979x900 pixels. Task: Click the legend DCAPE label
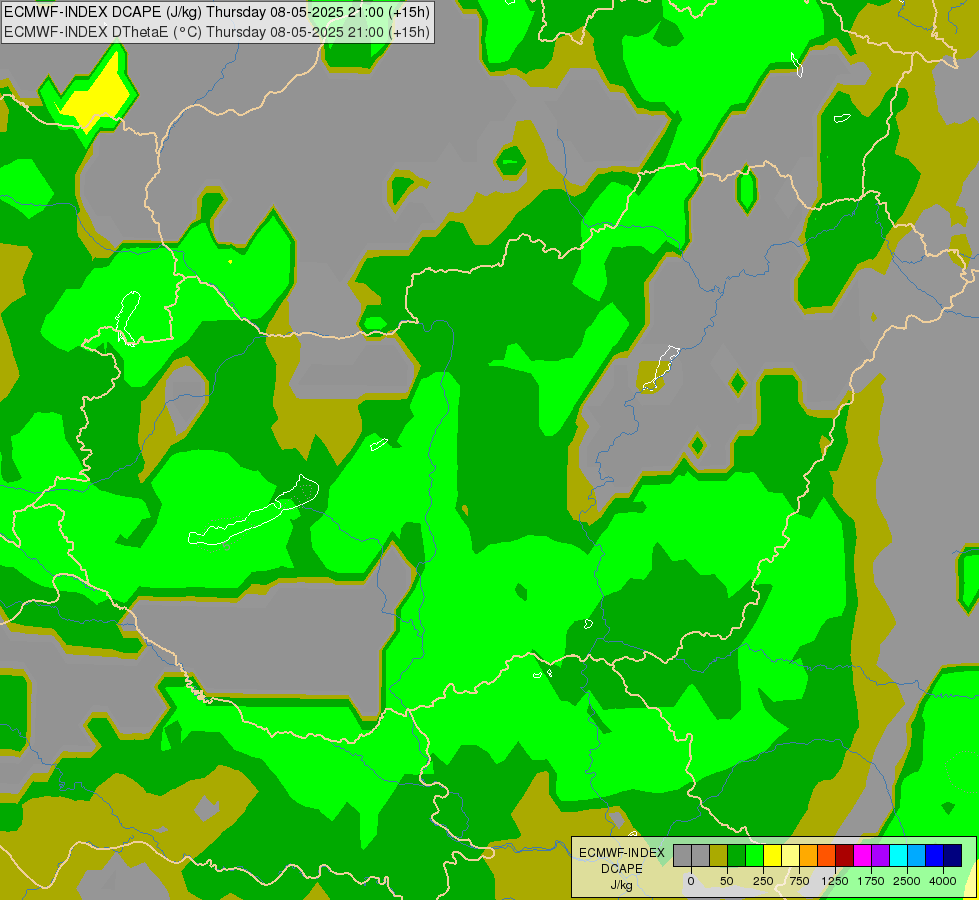pyautogui.click(x=622, y=869)
